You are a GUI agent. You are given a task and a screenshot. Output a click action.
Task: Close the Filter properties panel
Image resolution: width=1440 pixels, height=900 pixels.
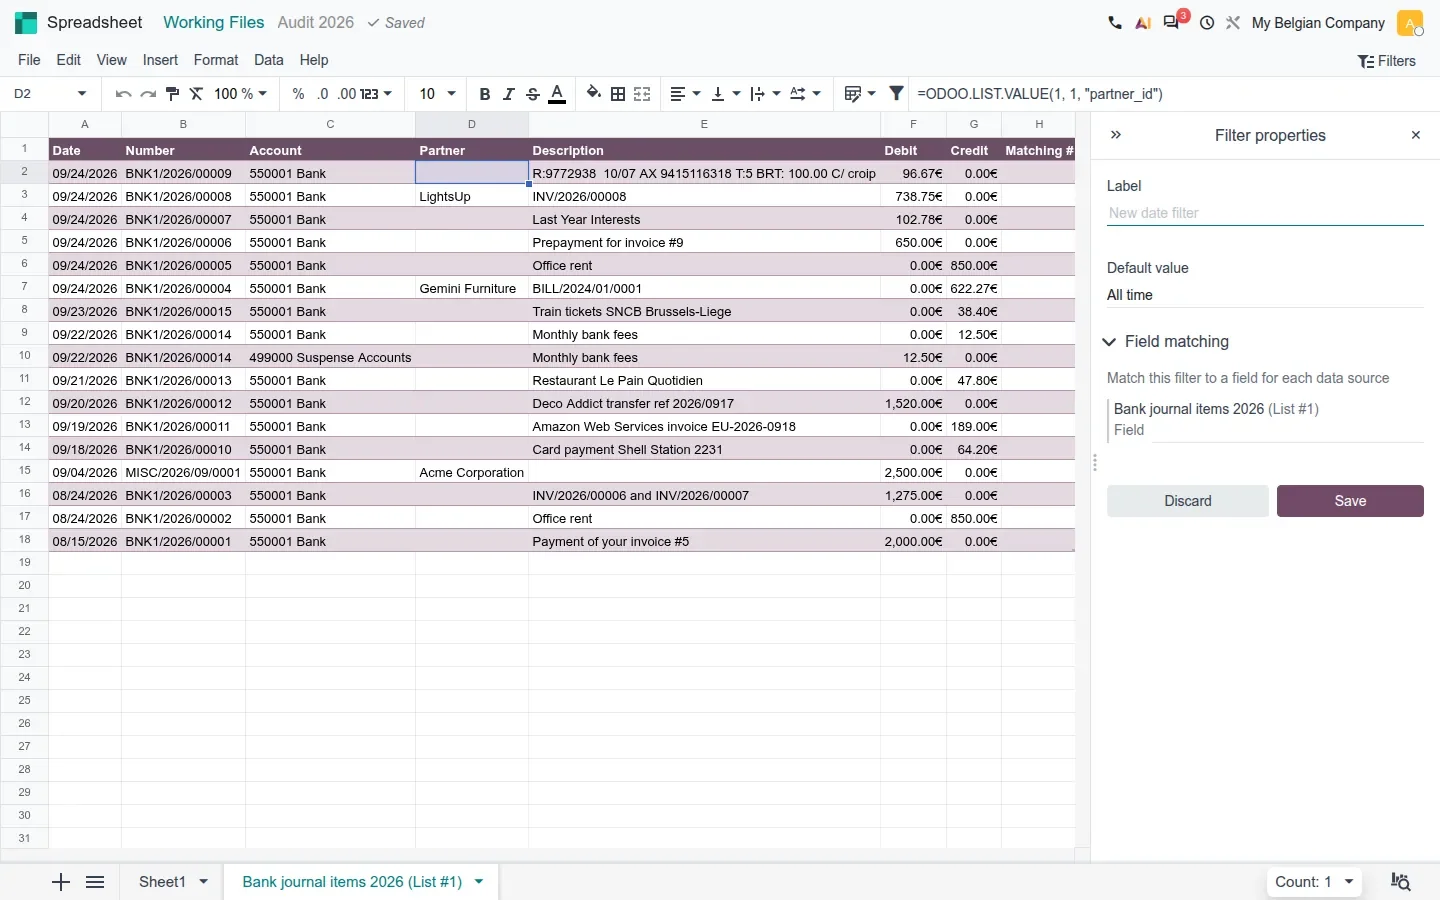point(1415,135)
